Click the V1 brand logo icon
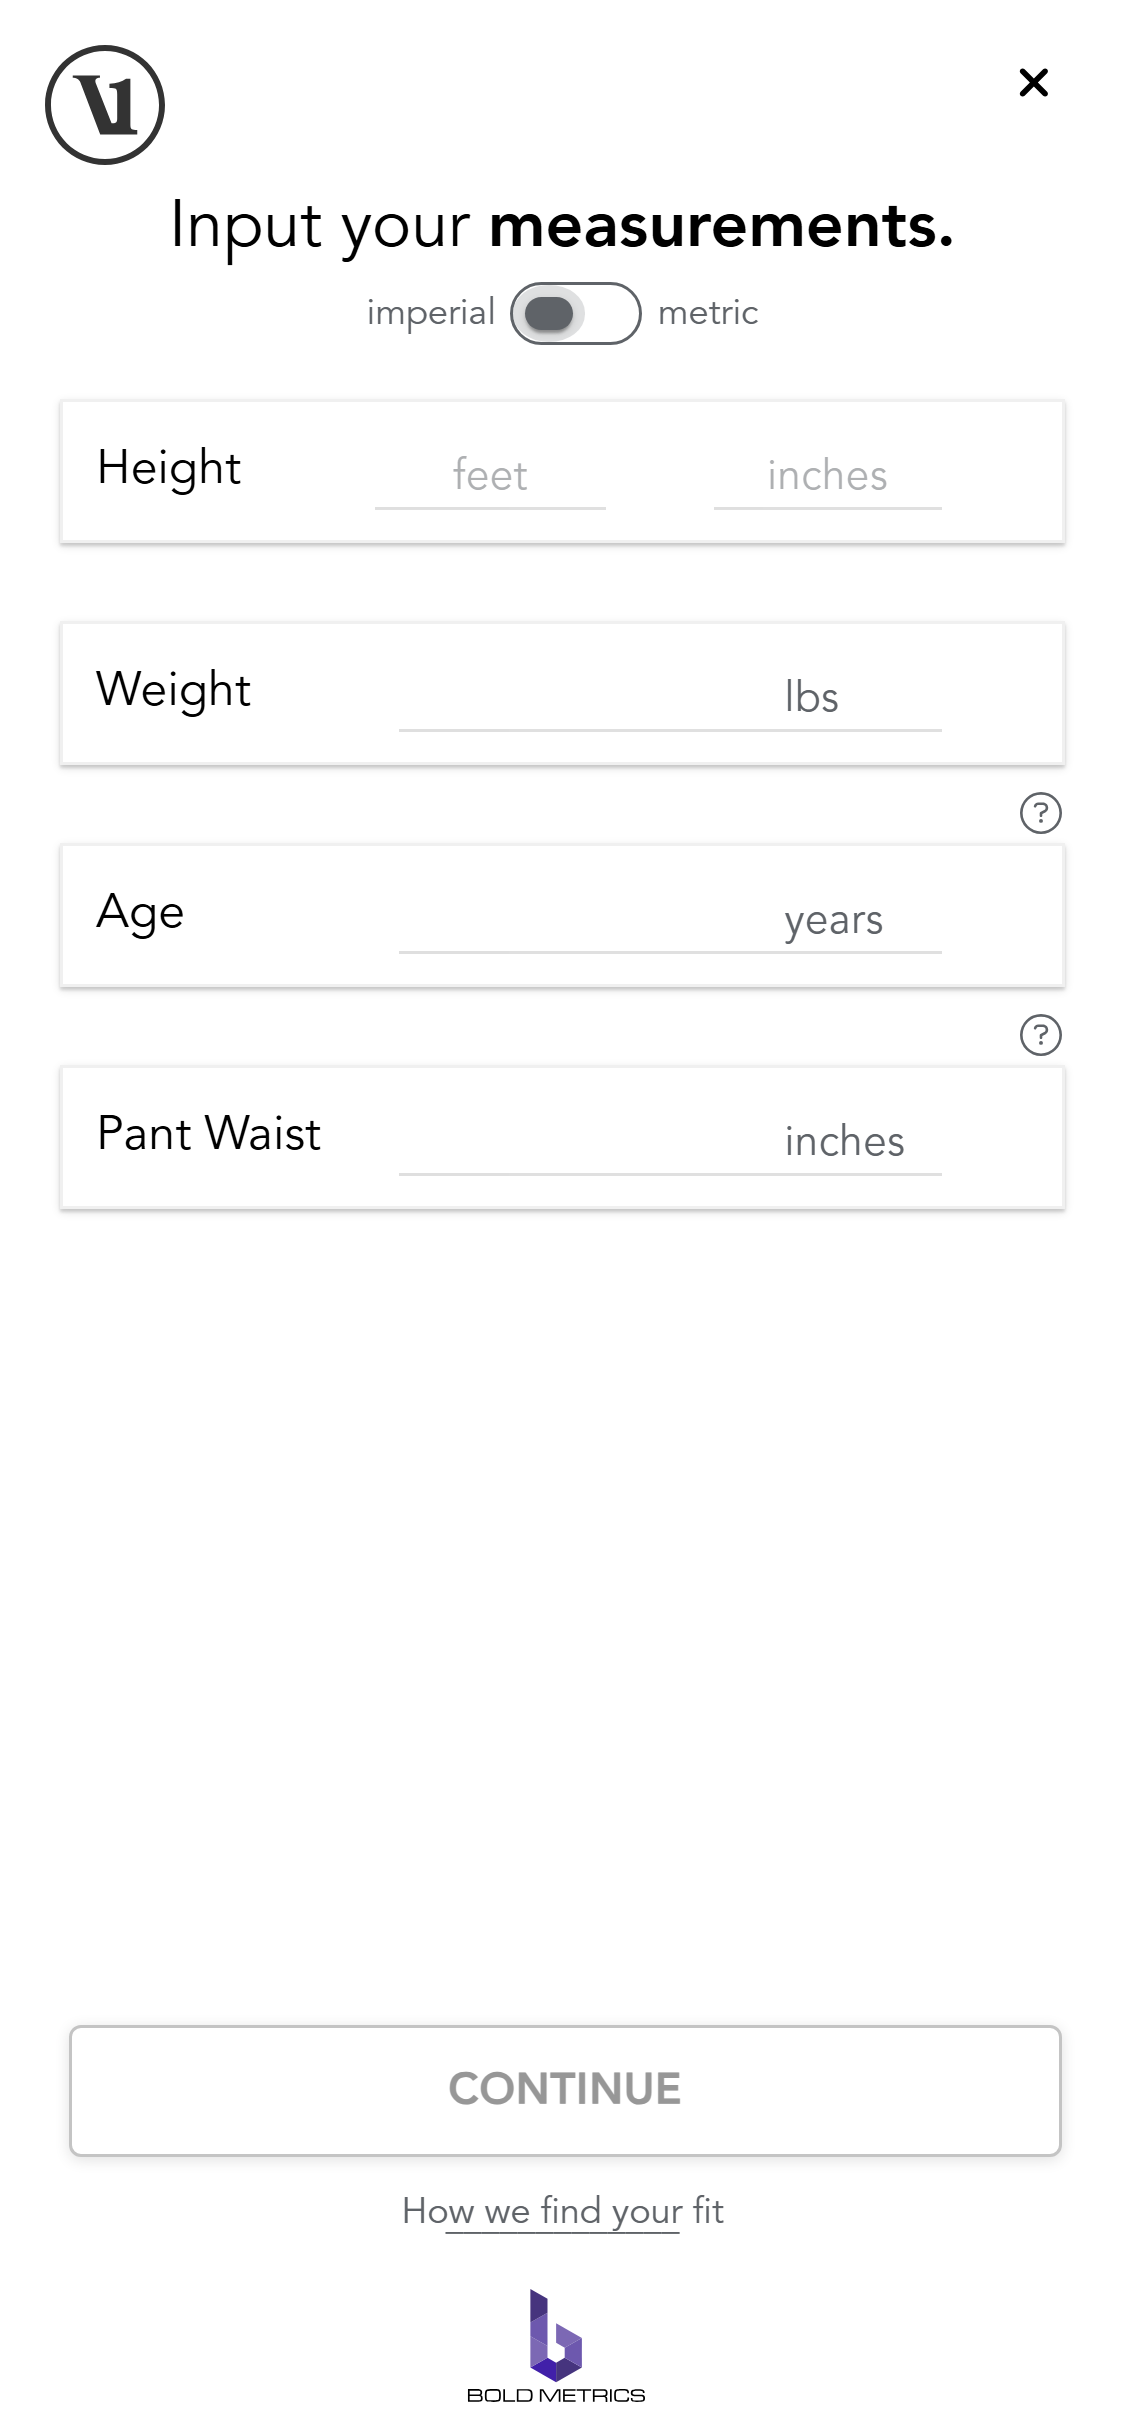This screenshot has height=2436, width=1125. [105, 105]
